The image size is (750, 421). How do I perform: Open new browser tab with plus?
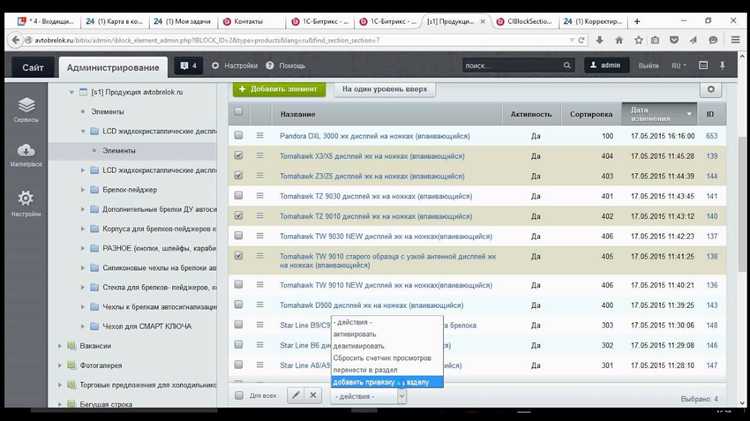tap(637, 21)
